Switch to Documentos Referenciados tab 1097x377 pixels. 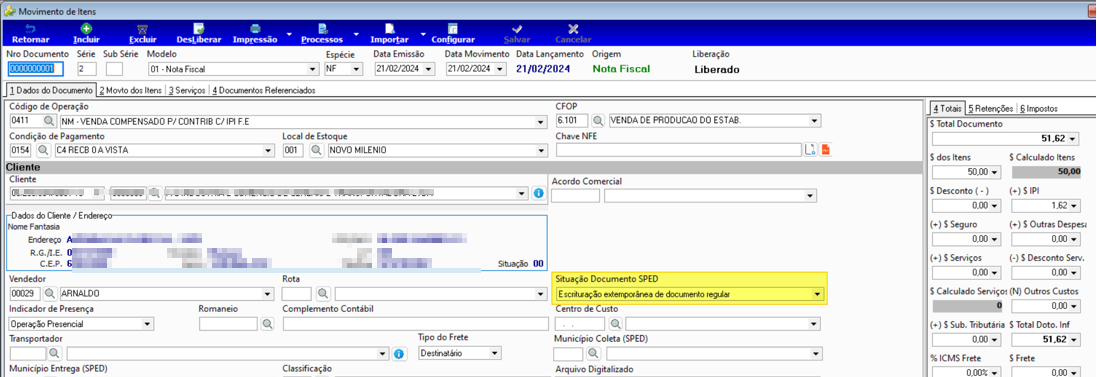pyautogui.click(x=264, y=90)
